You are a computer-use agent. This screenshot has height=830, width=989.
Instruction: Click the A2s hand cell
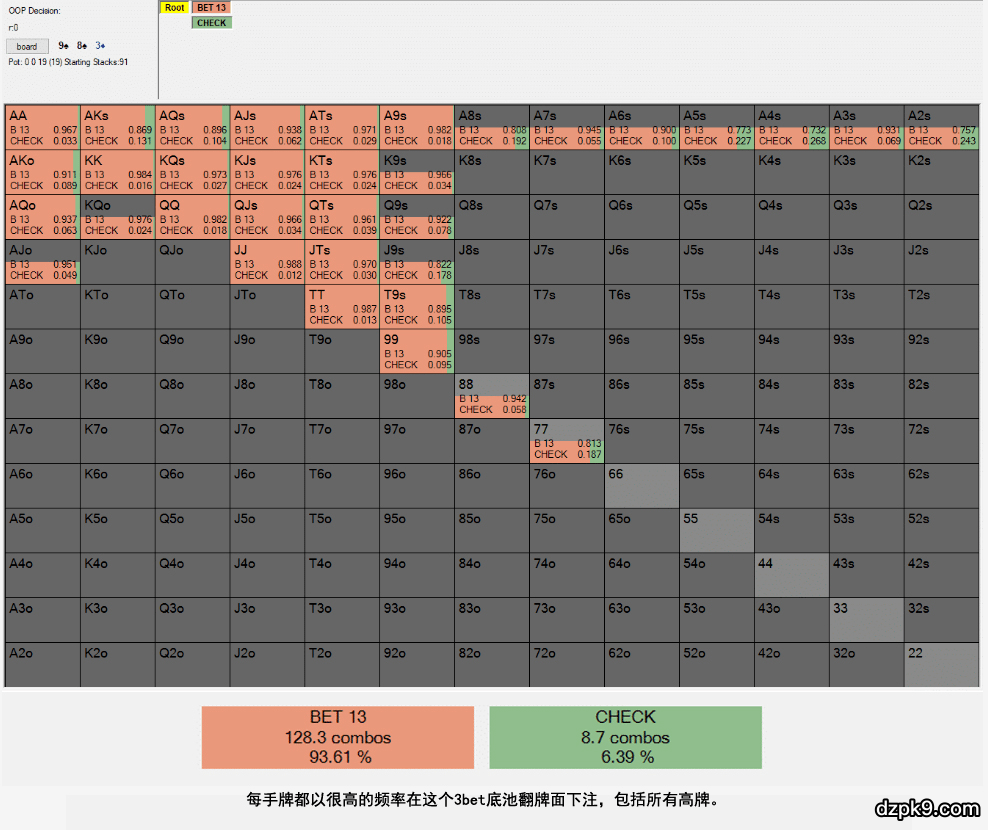940,127
